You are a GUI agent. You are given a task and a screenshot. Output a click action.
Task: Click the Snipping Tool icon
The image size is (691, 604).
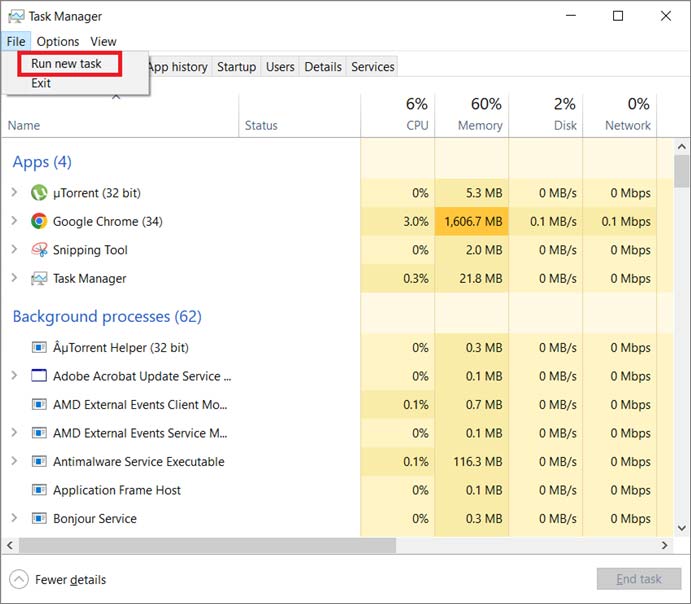pyautogui.click(x=39, y=250)
